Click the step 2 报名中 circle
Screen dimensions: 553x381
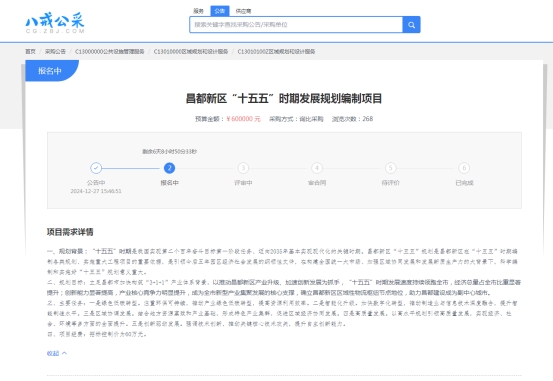170,168
